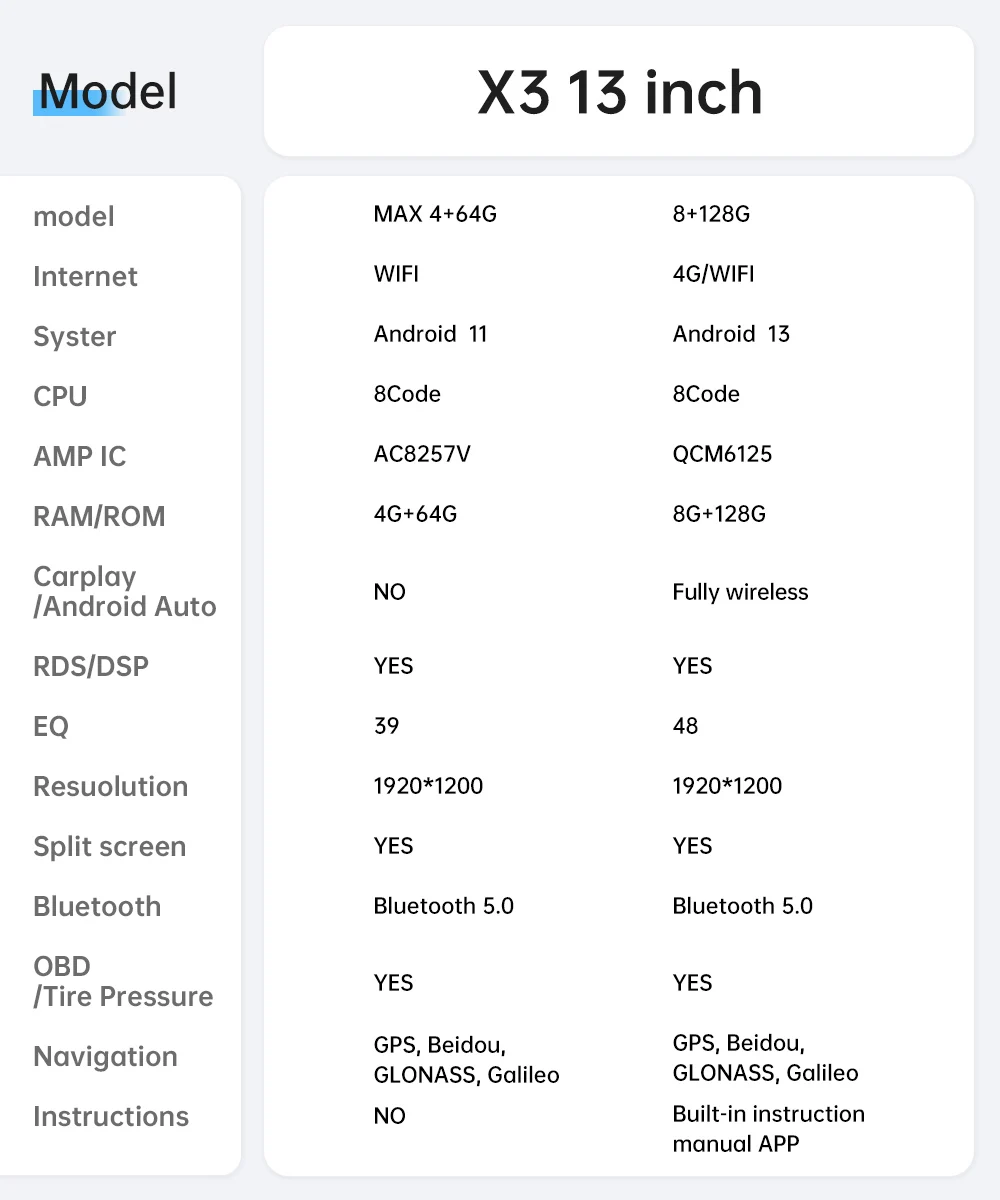The image size is (1000, 1200).
Task: Click the 'Navigation' row label
Action: tap(105, 1057)
